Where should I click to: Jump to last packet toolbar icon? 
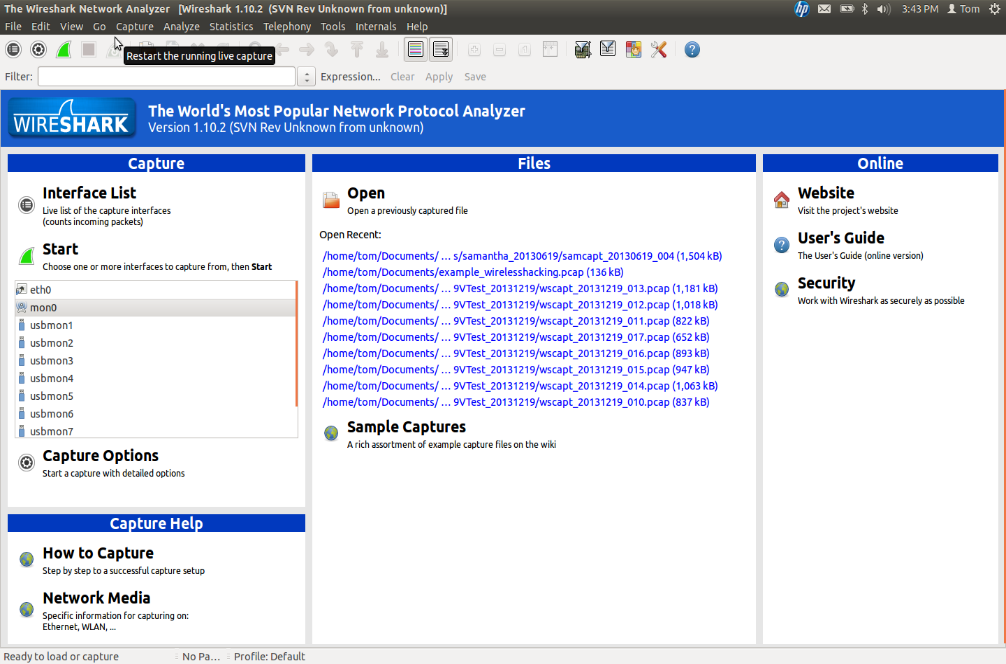pyautogui.click(x=382, y=49)
